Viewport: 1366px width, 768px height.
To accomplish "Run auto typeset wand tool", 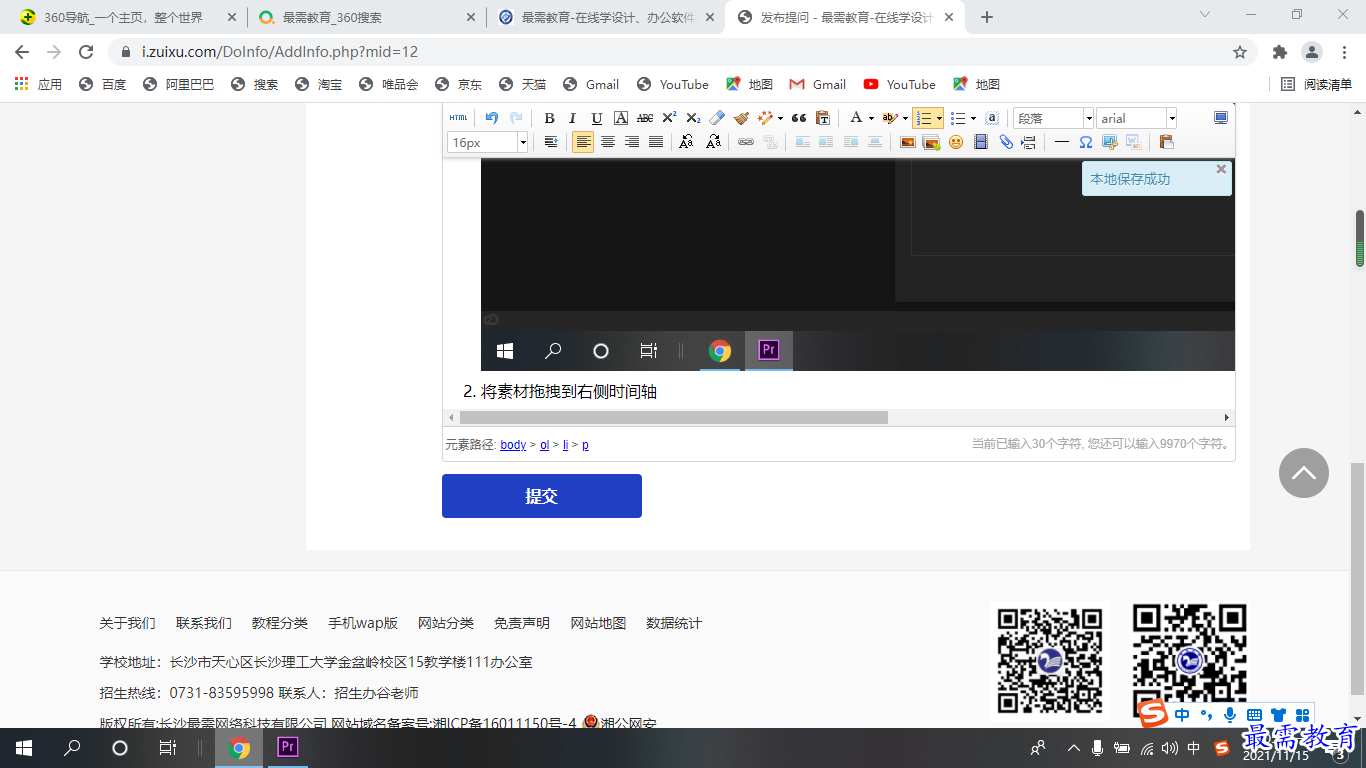I will 765,118.
